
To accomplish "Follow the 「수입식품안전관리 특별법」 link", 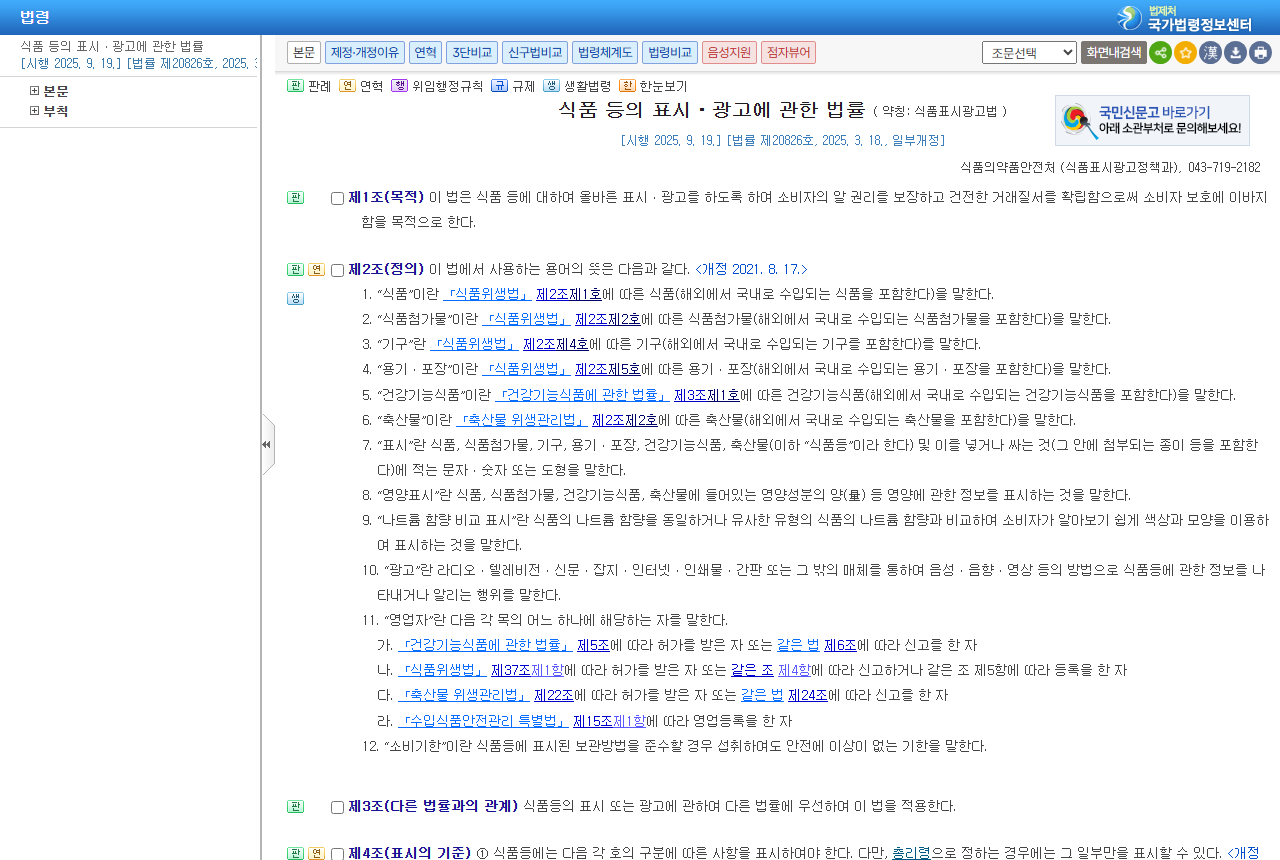I will 482,721.
